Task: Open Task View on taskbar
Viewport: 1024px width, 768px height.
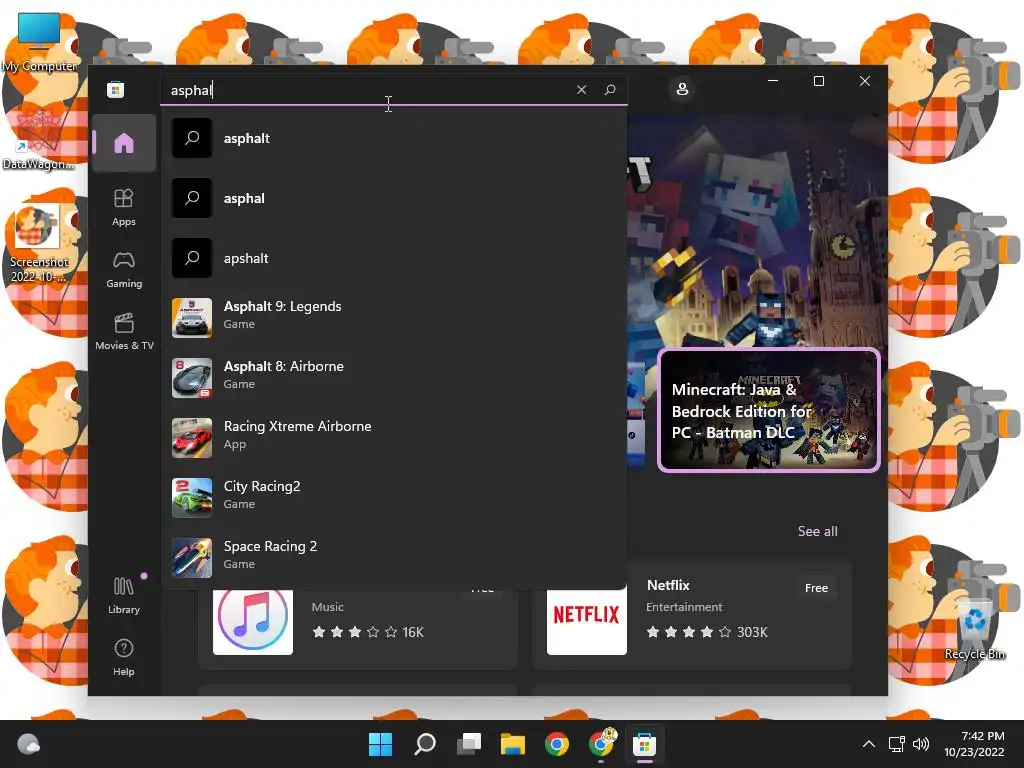Action: coord(469,744)
